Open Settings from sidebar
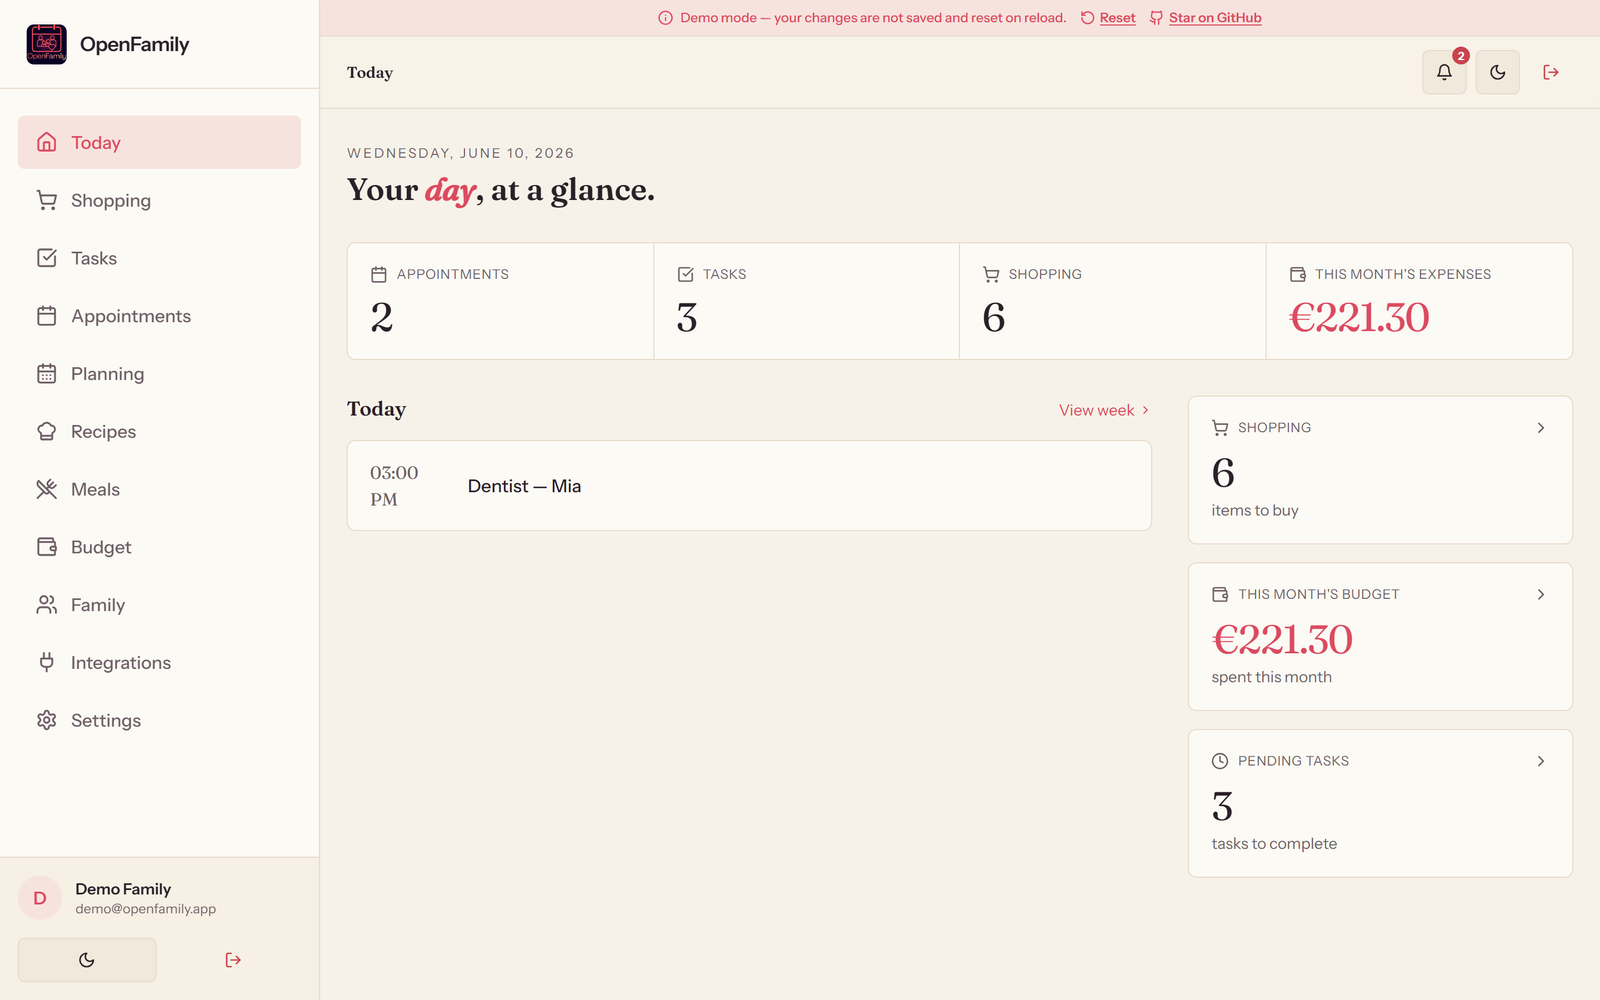This screenshot has width=1600, height=1000. [x=159, y=721]
